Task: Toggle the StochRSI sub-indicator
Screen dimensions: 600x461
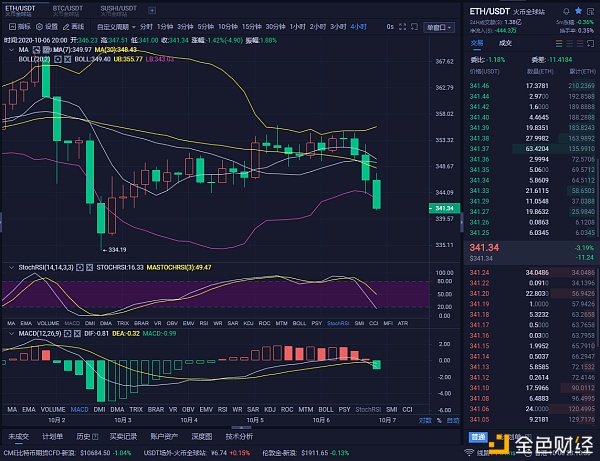Action: coord(367,409)
